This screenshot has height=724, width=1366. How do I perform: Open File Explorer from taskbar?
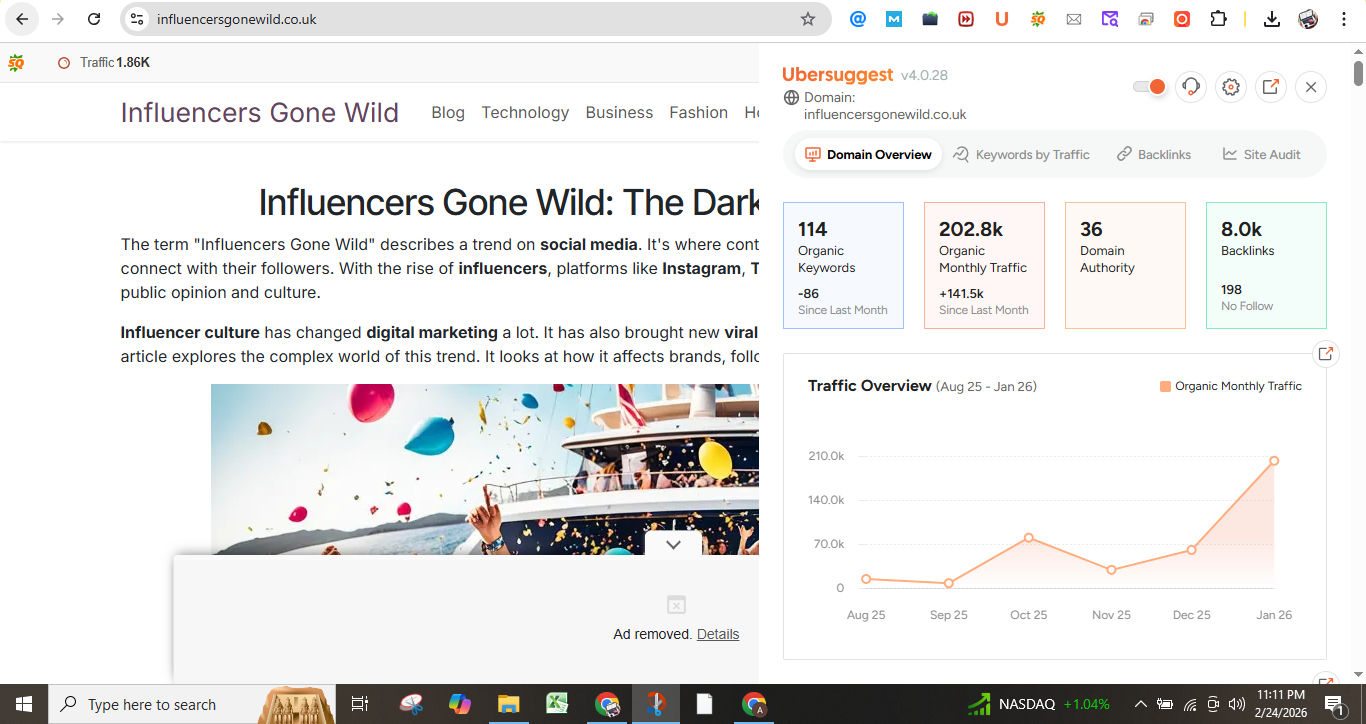coord(509,704)
